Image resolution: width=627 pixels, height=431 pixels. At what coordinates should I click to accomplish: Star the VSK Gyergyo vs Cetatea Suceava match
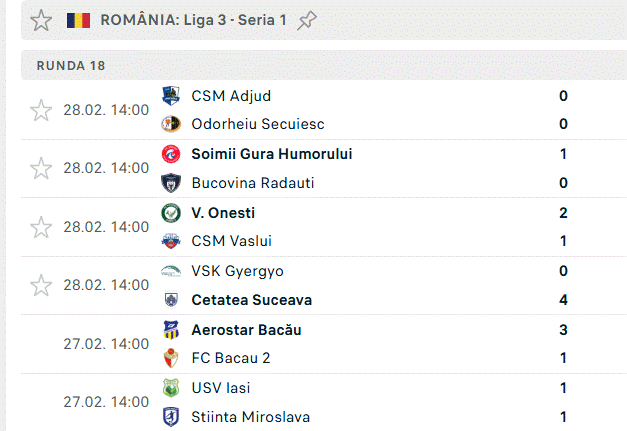pos(41,285)
